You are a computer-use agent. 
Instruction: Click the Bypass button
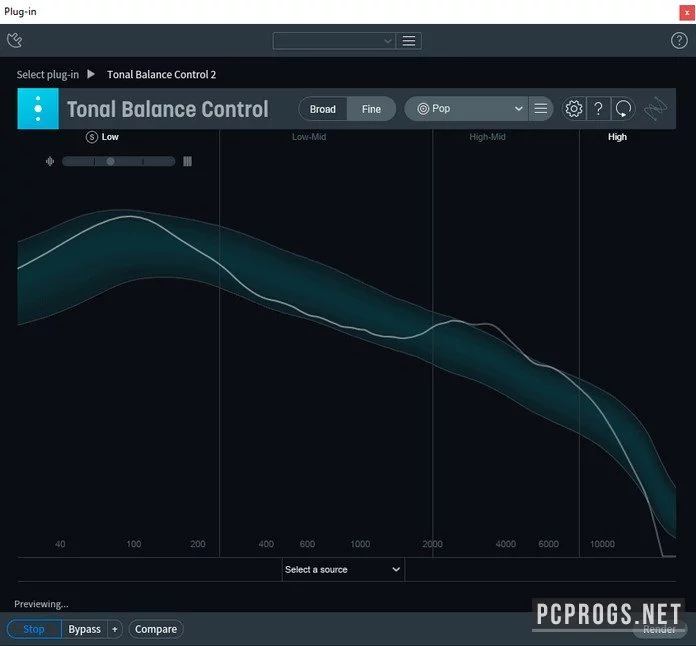84,629
